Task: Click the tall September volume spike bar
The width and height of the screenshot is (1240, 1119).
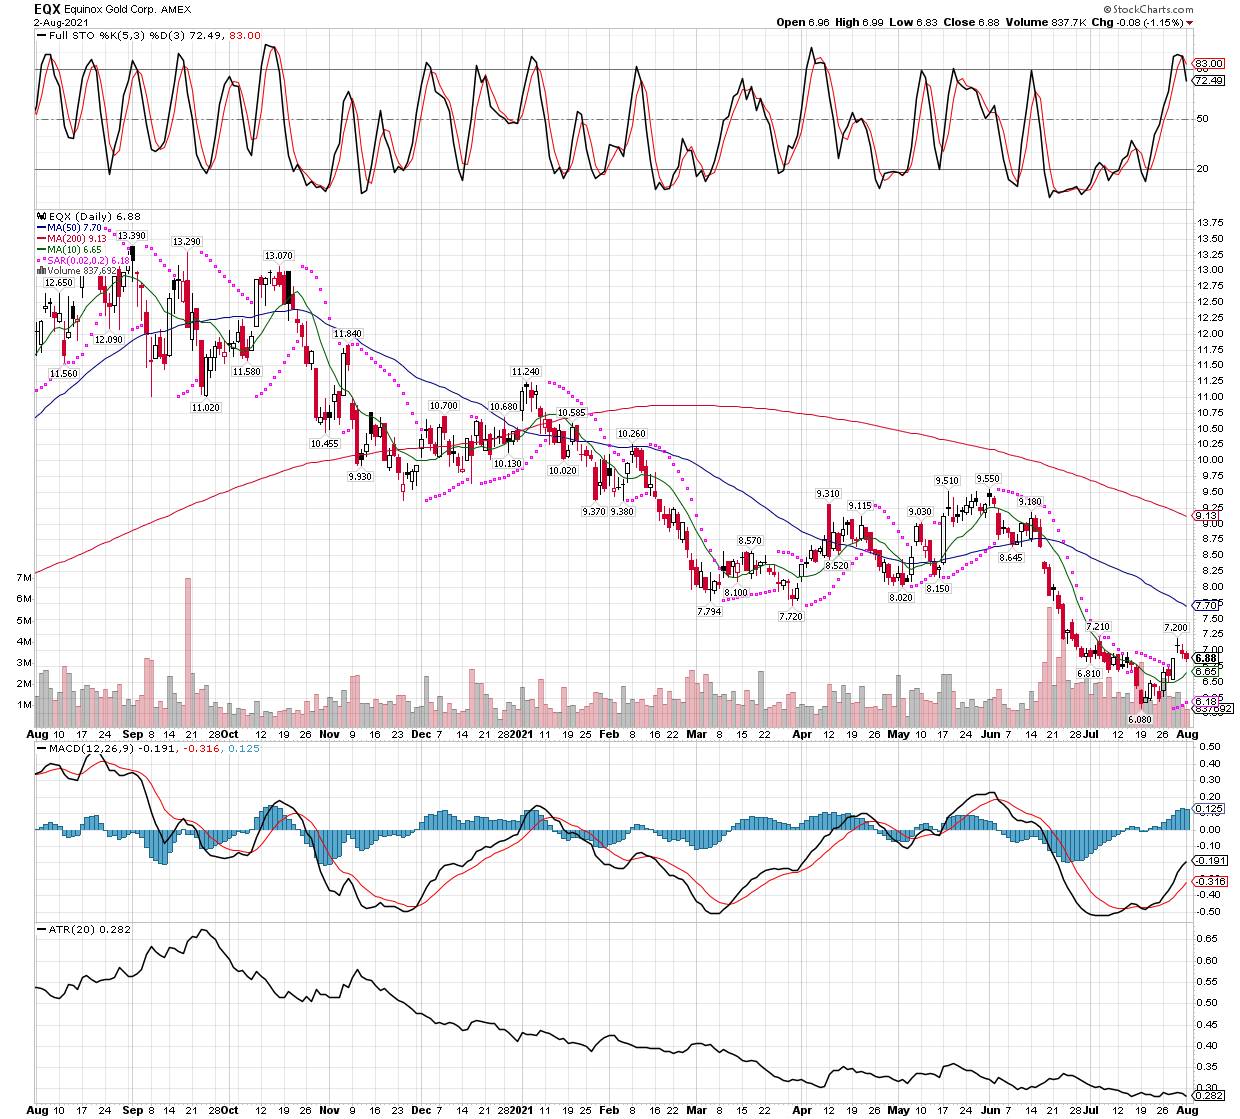Action: [187, 651]
